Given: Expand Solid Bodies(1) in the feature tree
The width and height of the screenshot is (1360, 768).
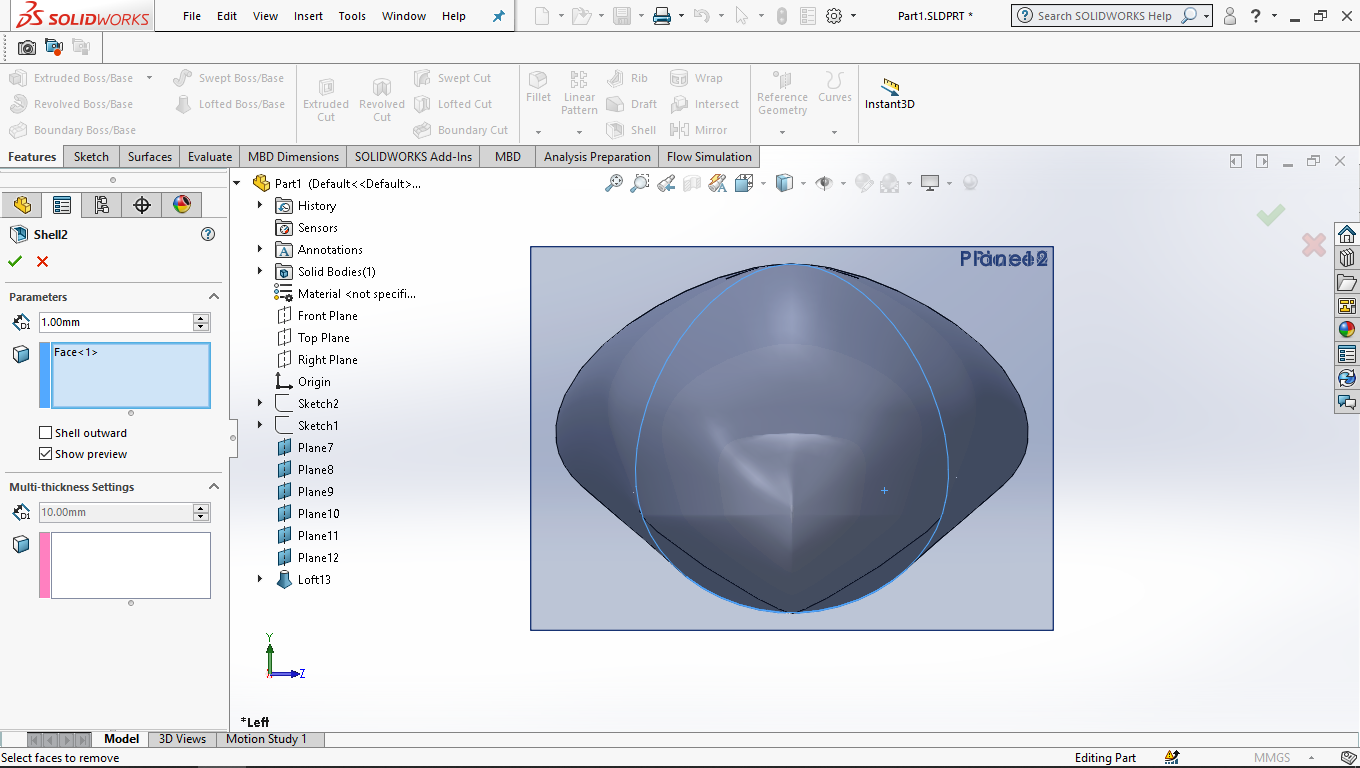Looking at the screenshot, I should 259,271.
